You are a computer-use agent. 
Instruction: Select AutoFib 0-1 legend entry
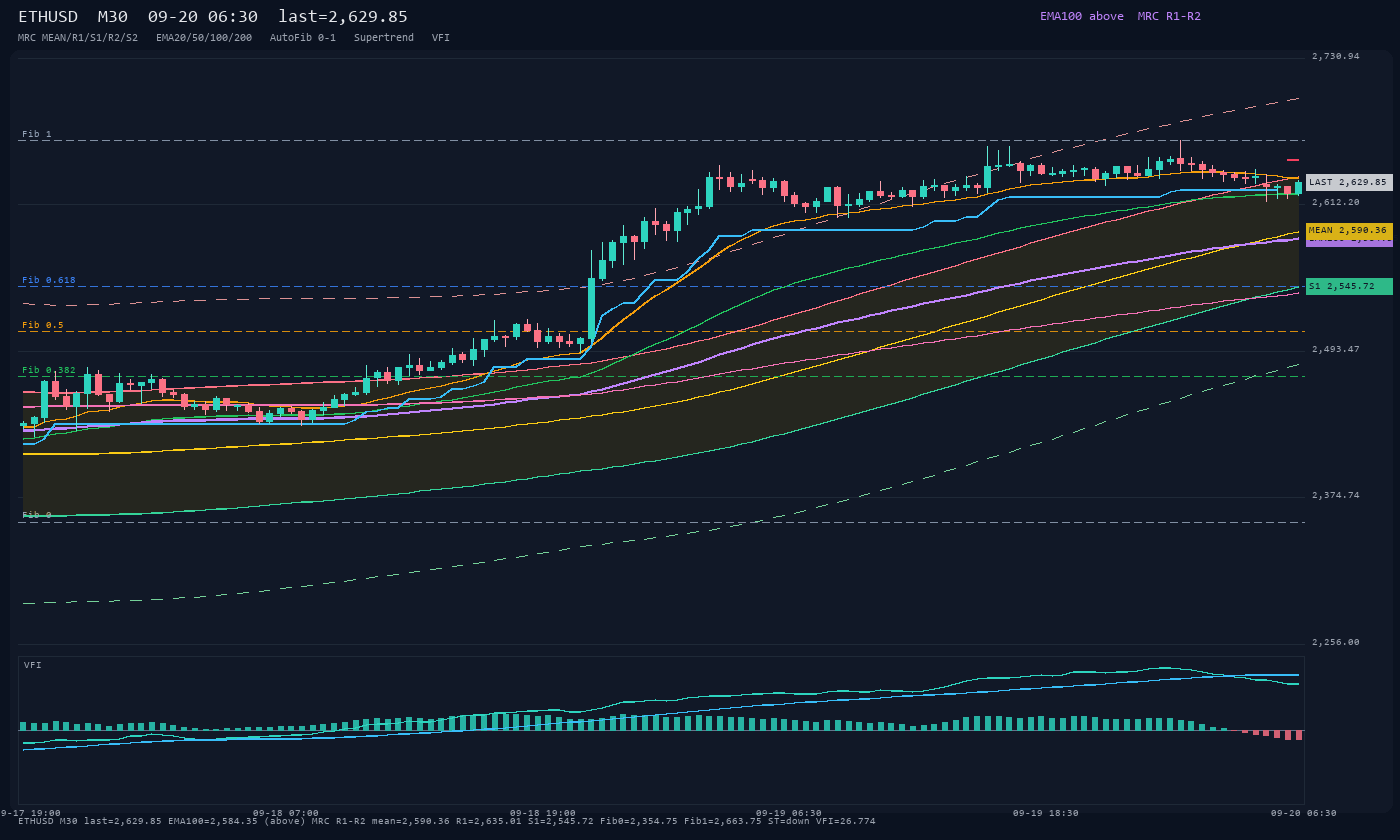tap(303, 37)
